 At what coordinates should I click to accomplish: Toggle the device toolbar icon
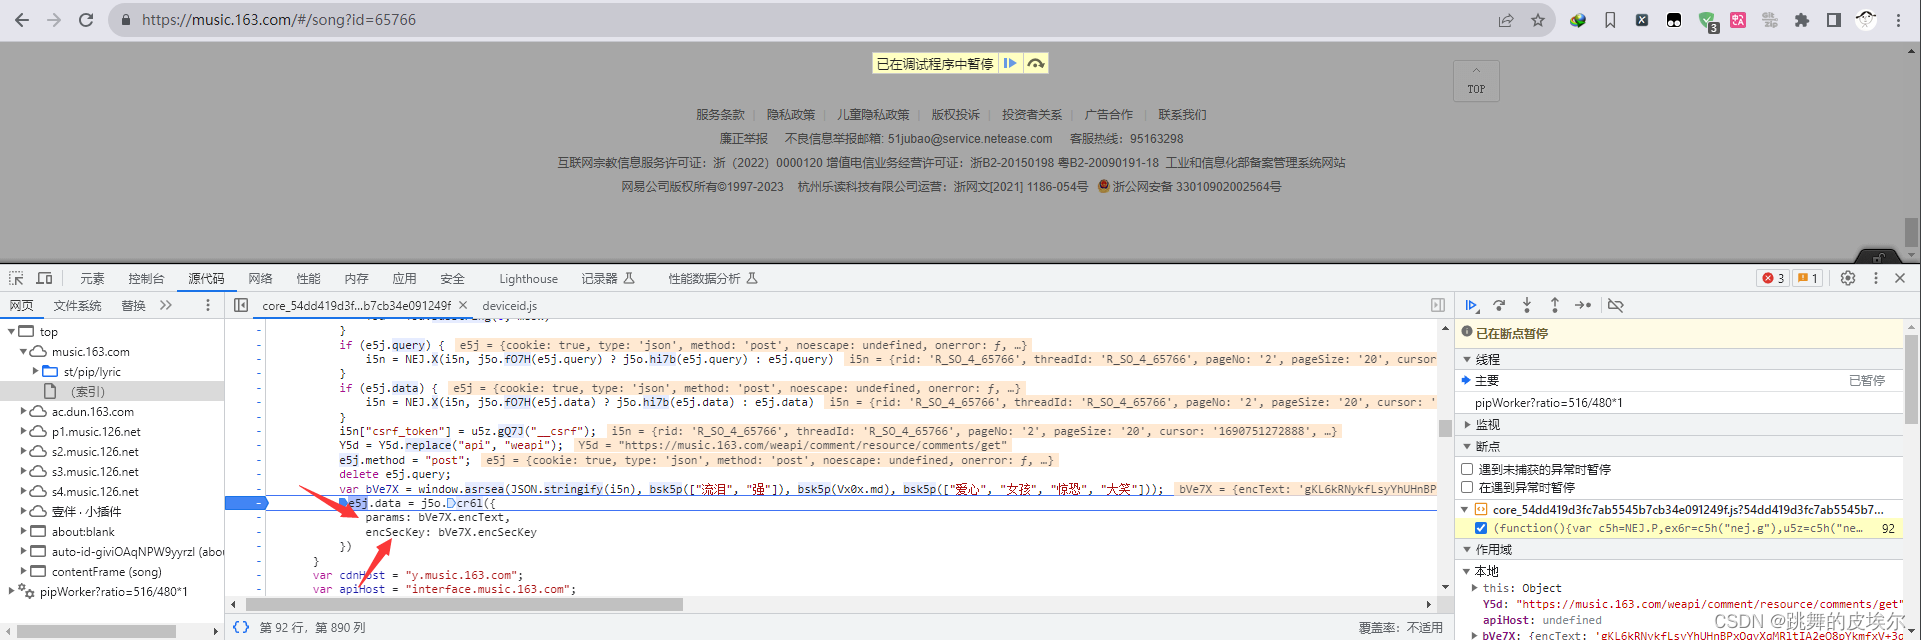[45, 278]
